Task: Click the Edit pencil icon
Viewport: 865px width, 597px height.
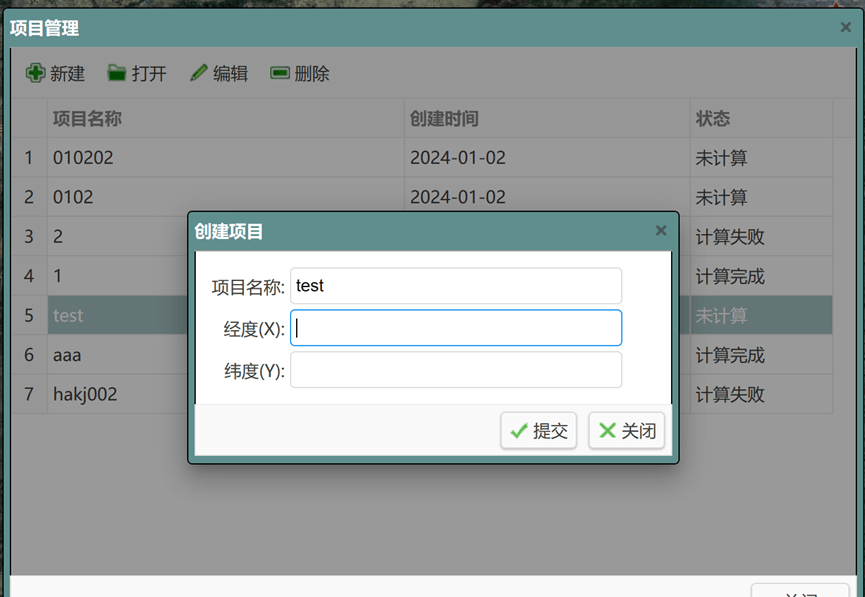Action: [199, 73]
